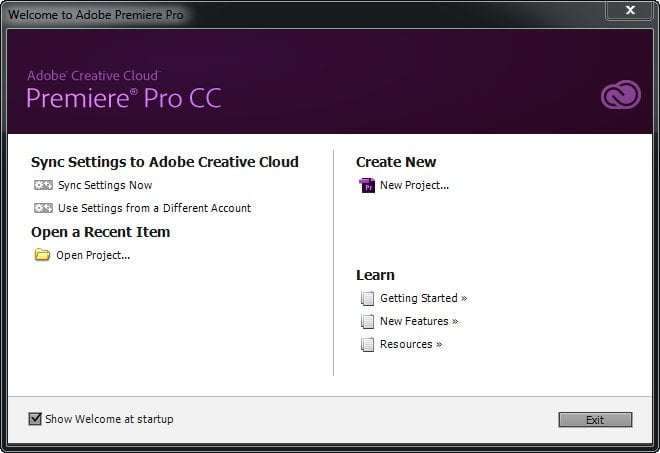Open the Open Project... link
The width and height of the screenshot is (660, 453).
(x=93, y=255)
